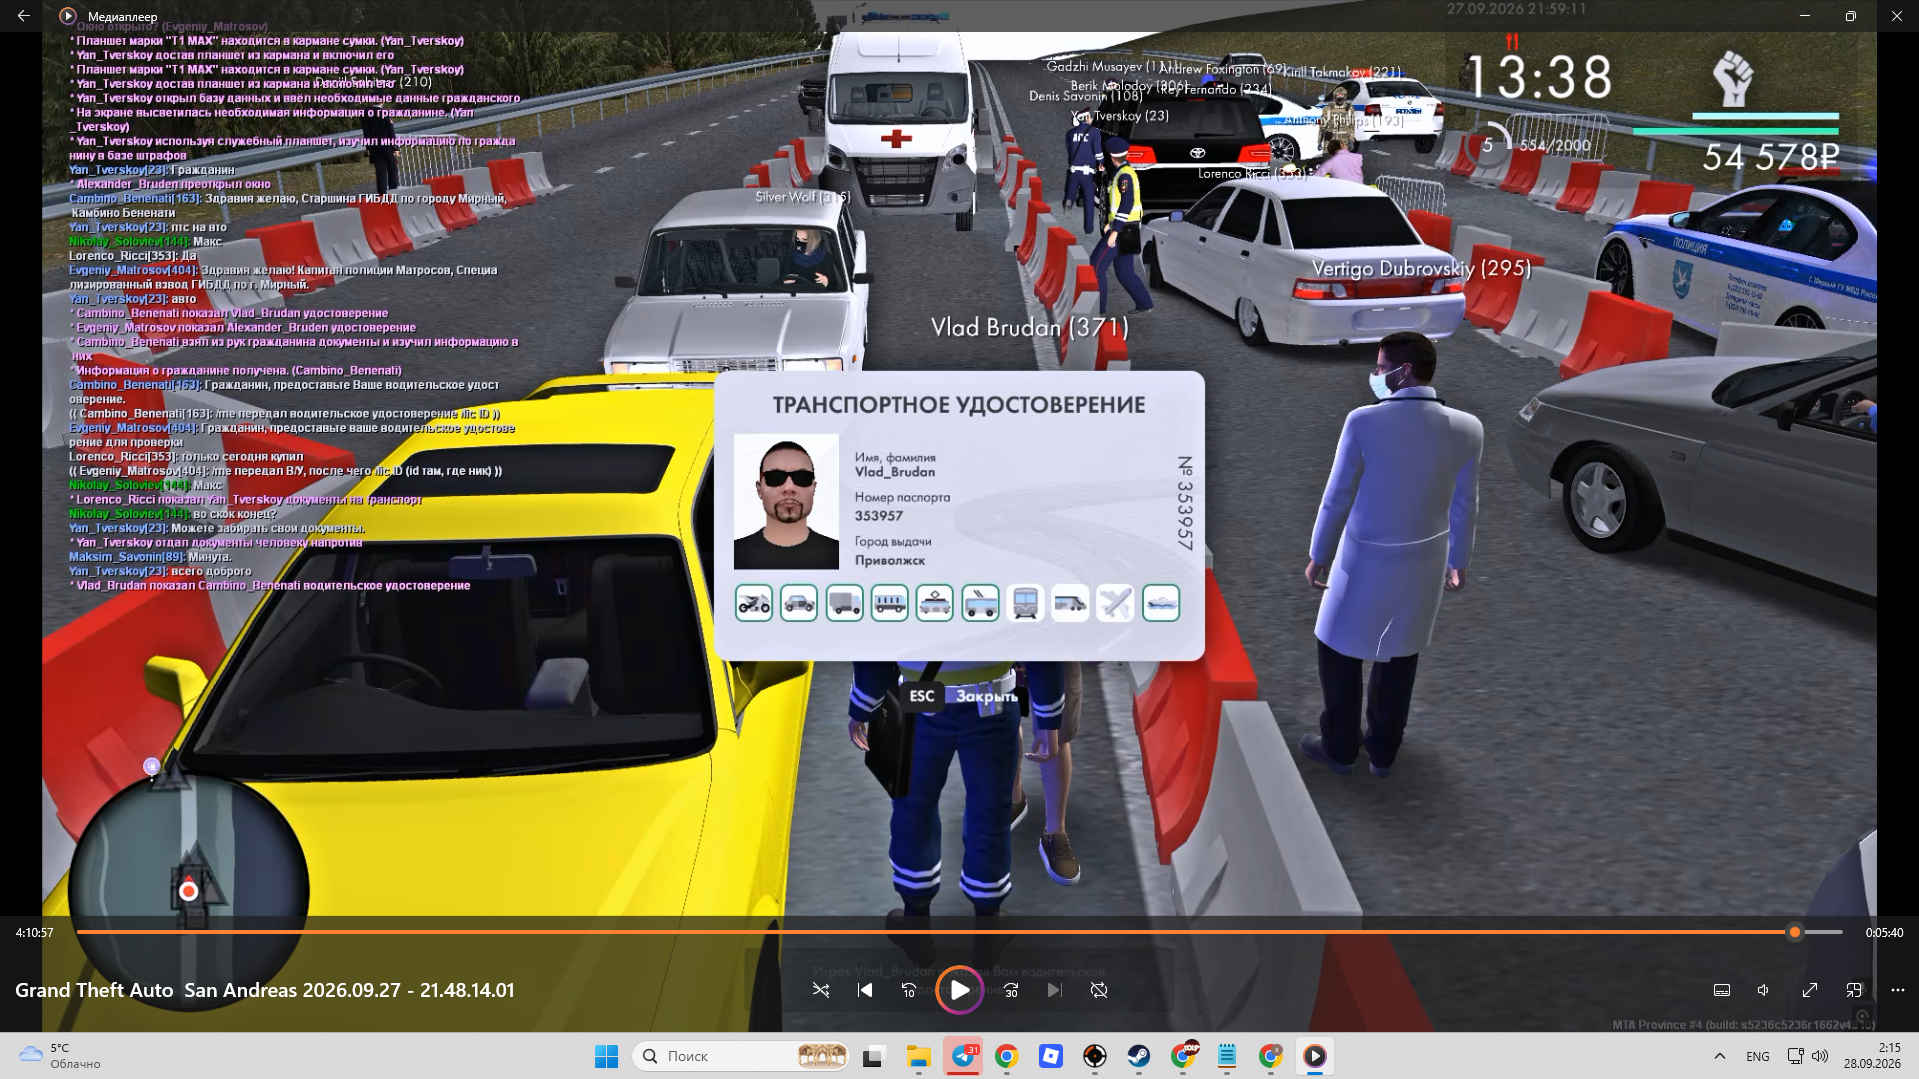Viewport: 1919px width, 1079px height.
Task: Open weather widget showing Облачно
Action: 60,1056
